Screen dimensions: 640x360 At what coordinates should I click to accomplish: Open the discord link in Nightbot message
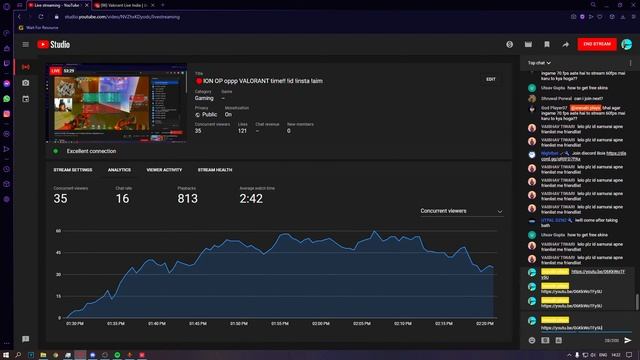(x=583, y=156)
